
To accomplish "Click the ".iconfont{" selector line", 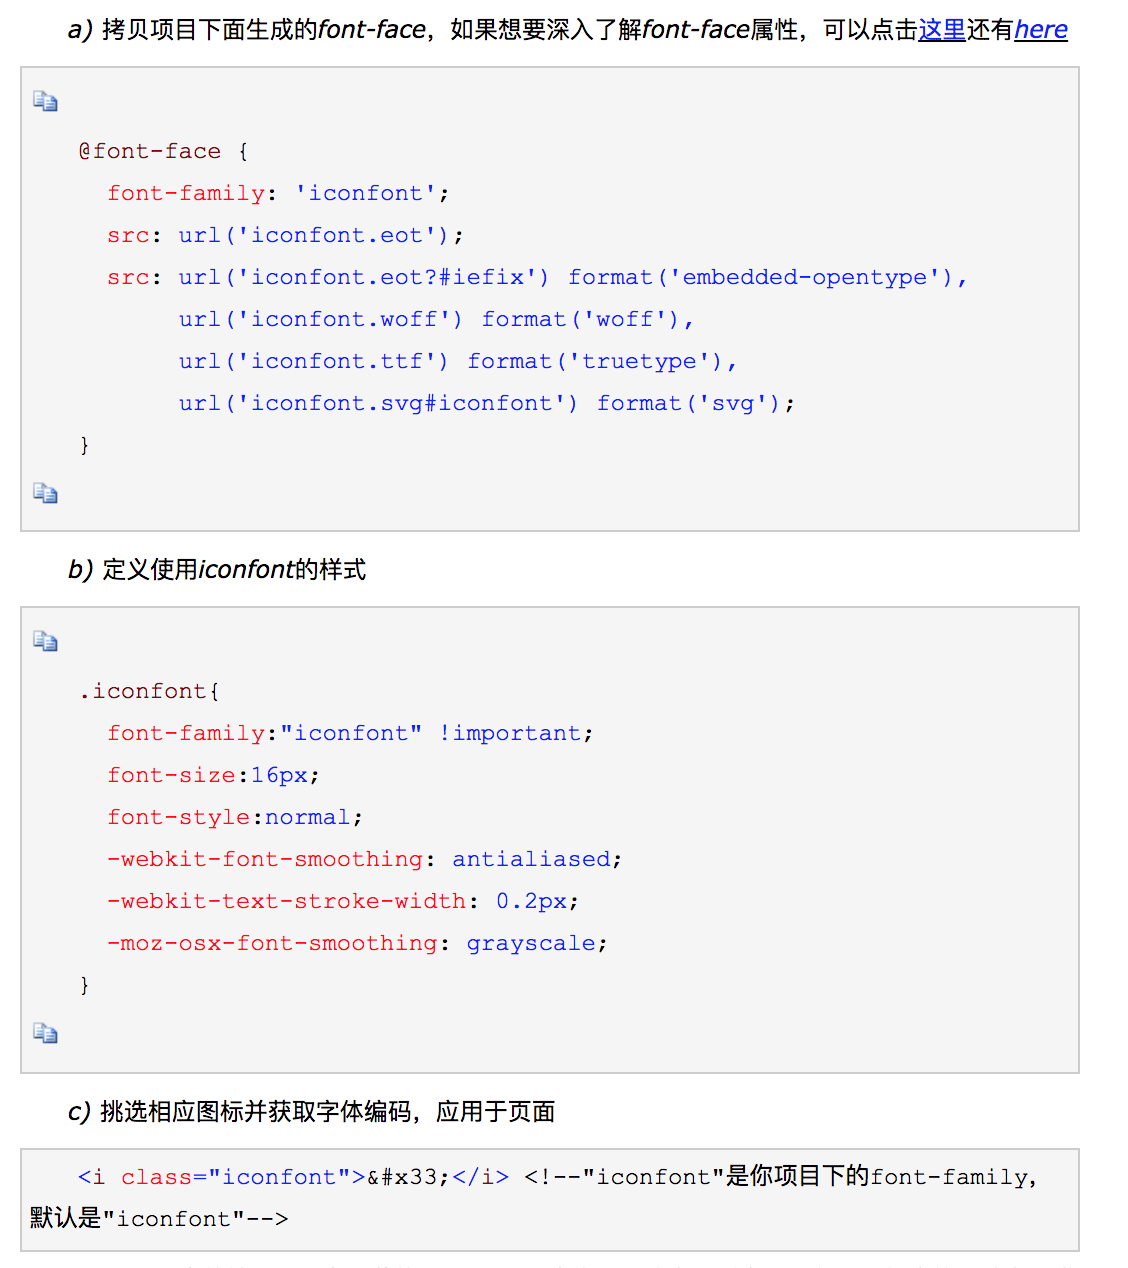I will (150, 691).
